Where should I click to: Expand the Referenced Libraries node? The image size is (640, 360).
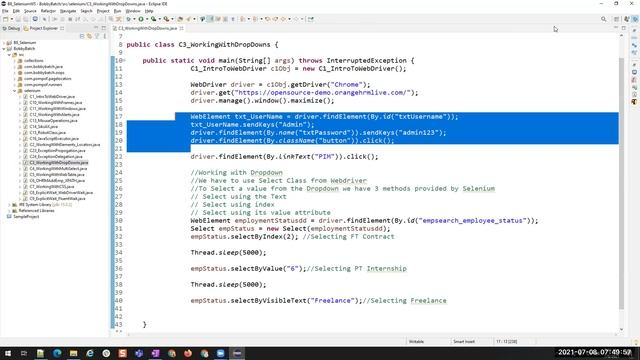pos(9,211)
